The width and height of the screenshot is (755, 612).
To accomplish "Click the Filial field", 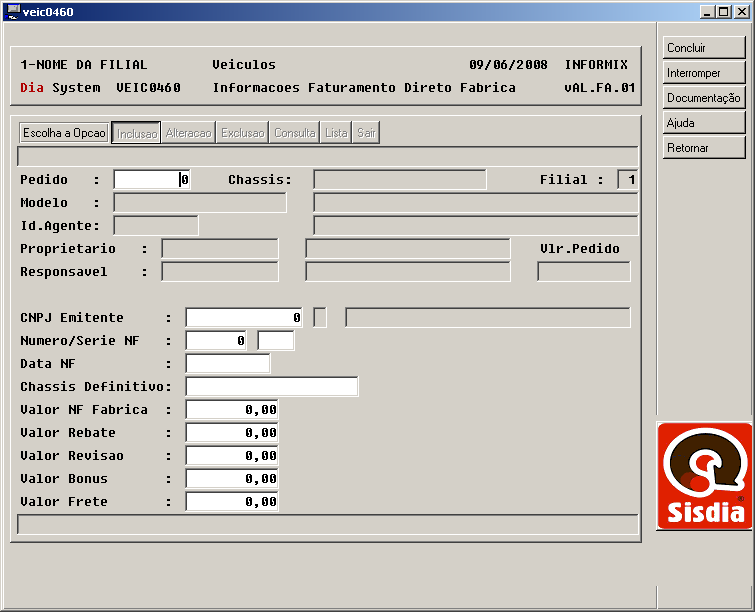I will (x=628, y=180).
